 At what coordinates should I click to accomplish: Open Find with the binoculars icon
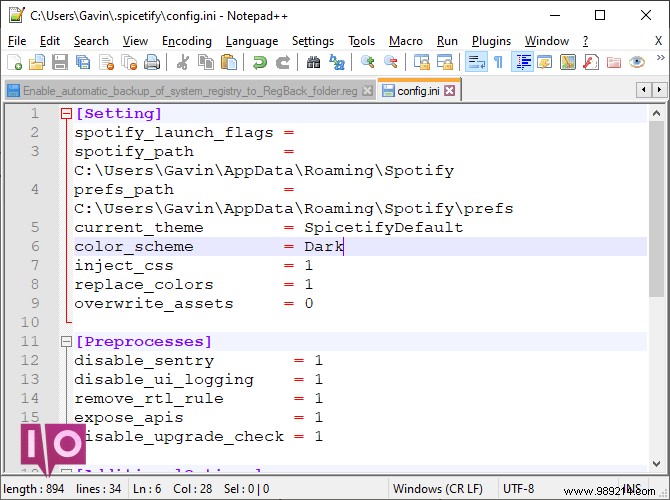coord(313,62)
